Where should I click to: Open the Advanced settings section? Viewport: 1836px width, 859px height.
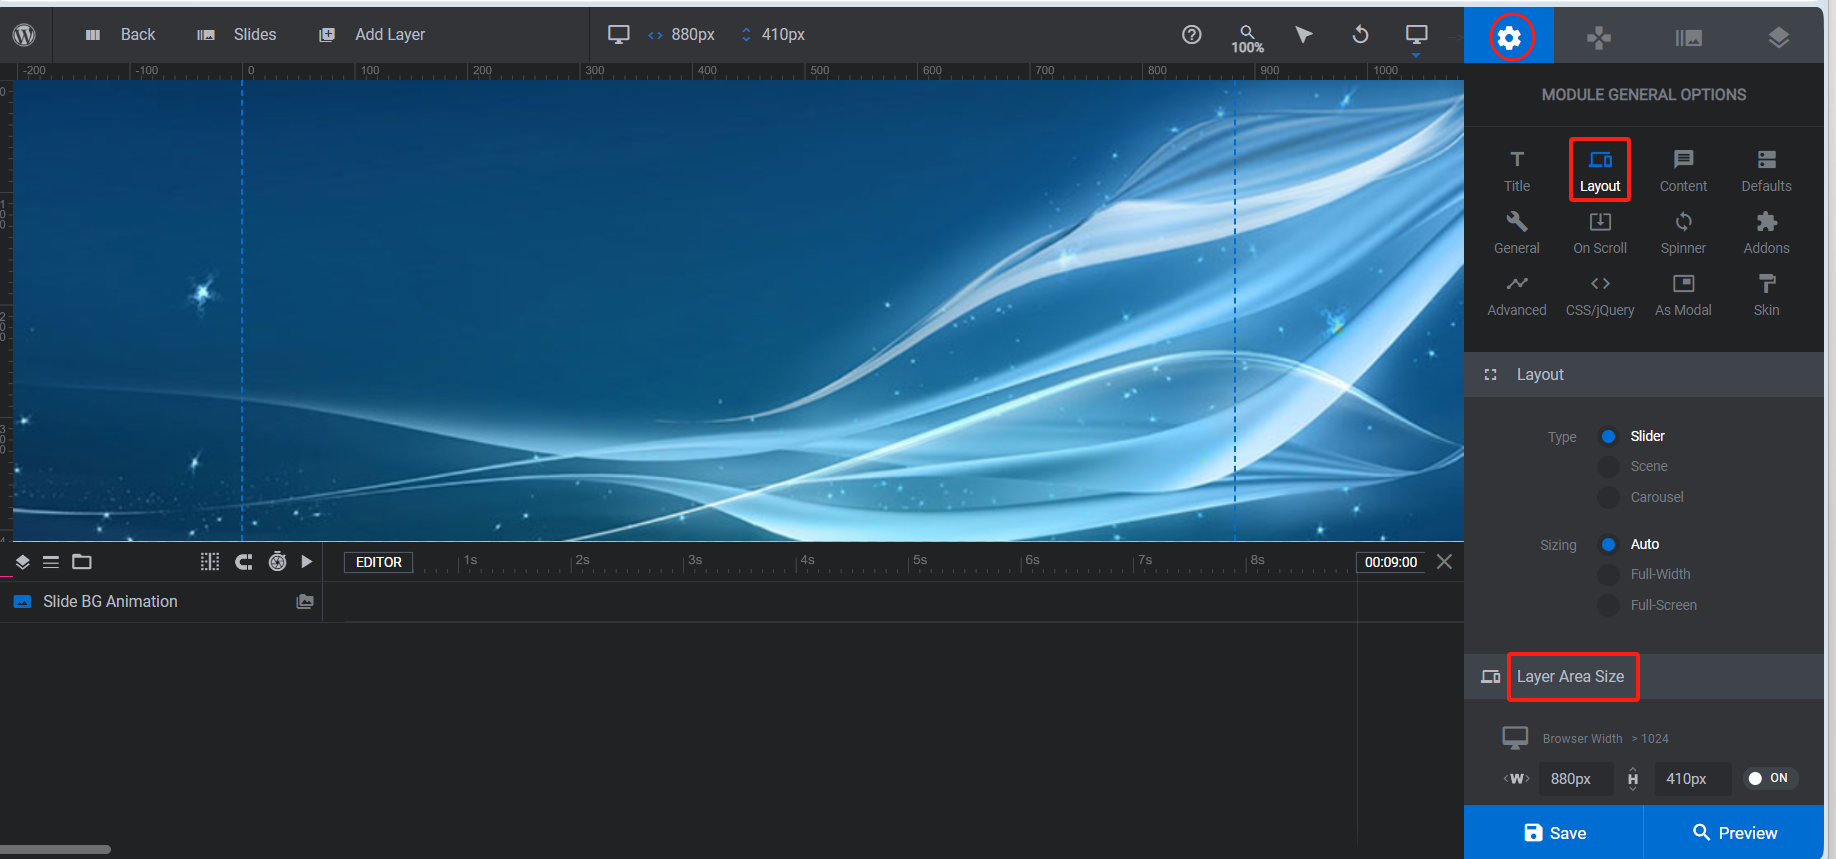1517,295
